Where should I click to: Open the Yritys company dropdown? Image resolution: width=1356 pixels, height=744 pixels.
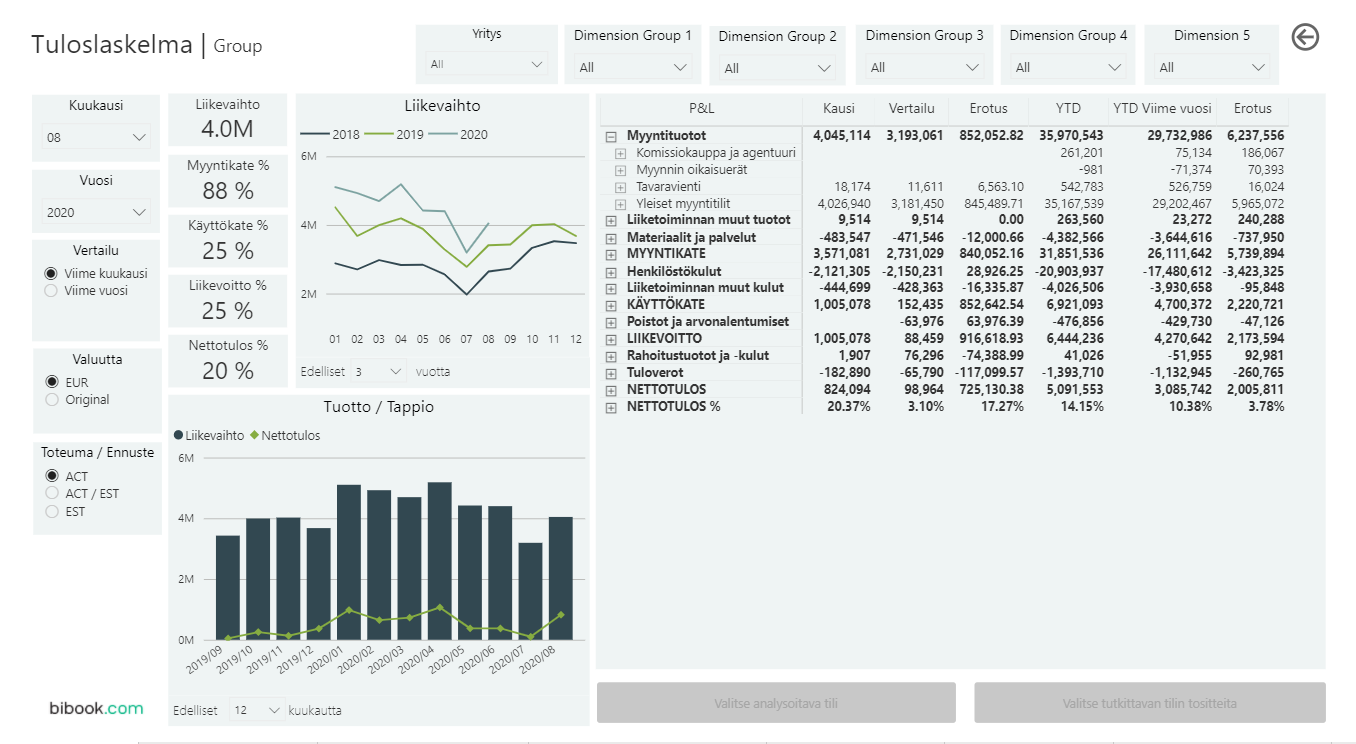coord(486,64)
